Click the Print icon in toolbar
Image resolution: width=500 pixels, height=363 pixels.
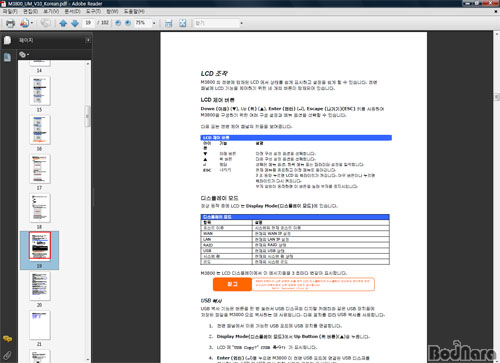click(x=10, y=23)
